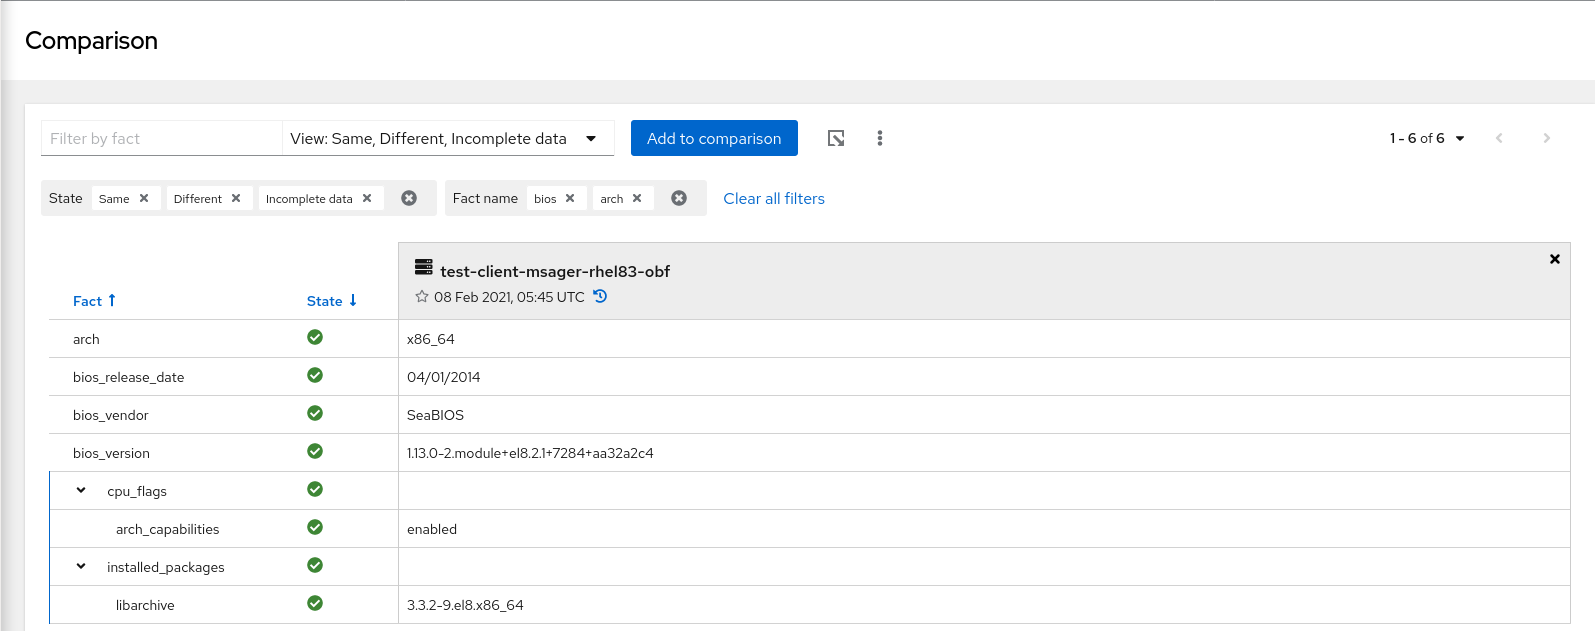Viewport: 1595px width, 631px height.
Task: Click the export comparison icon
Action: point(836,138)
